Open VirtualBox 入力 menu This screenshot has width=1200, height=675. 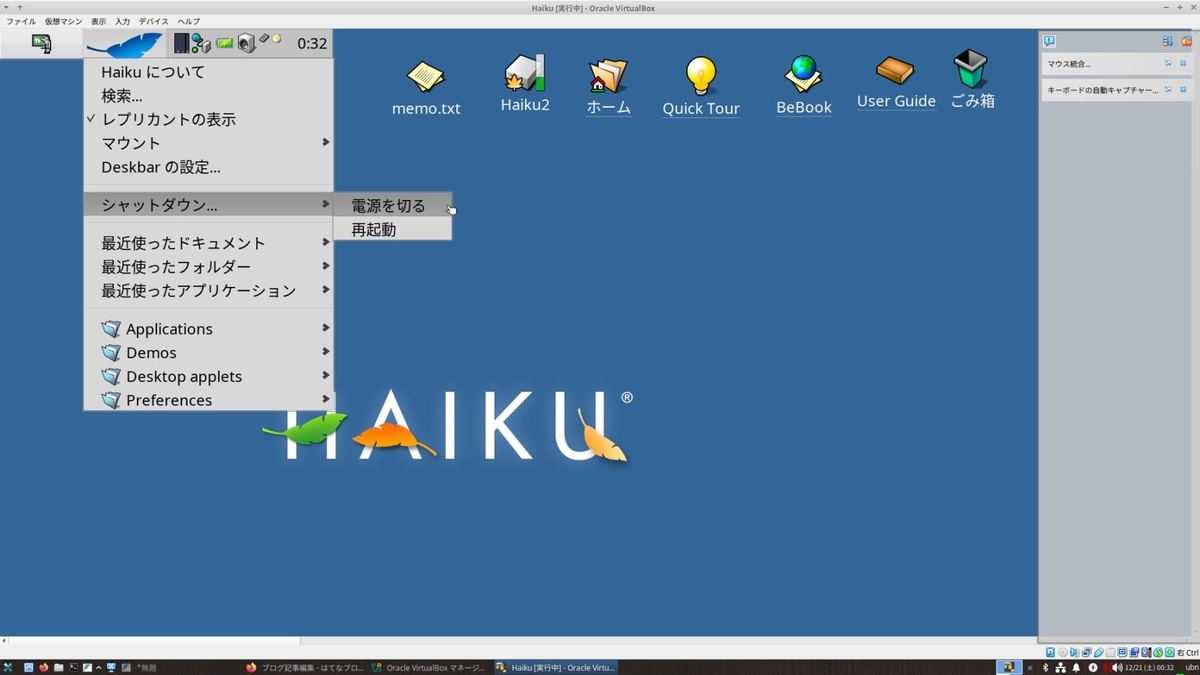122,21
